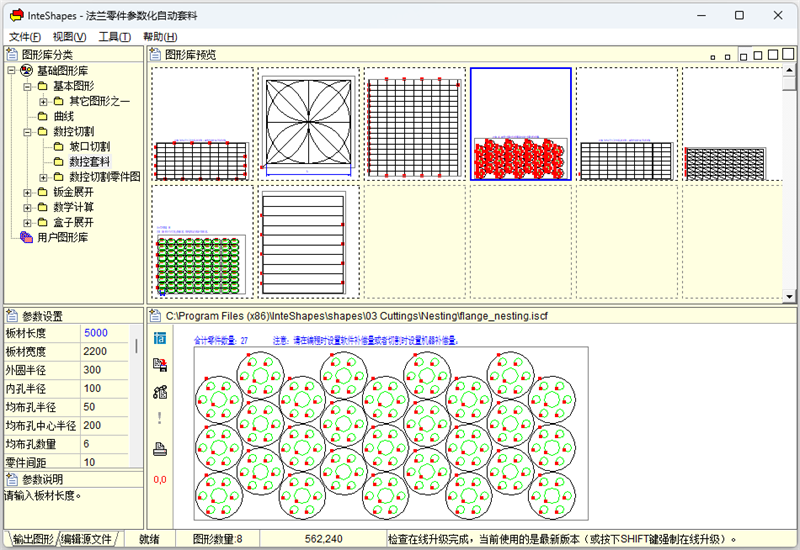Expand the 盒子展开 folder

[27, 222]
